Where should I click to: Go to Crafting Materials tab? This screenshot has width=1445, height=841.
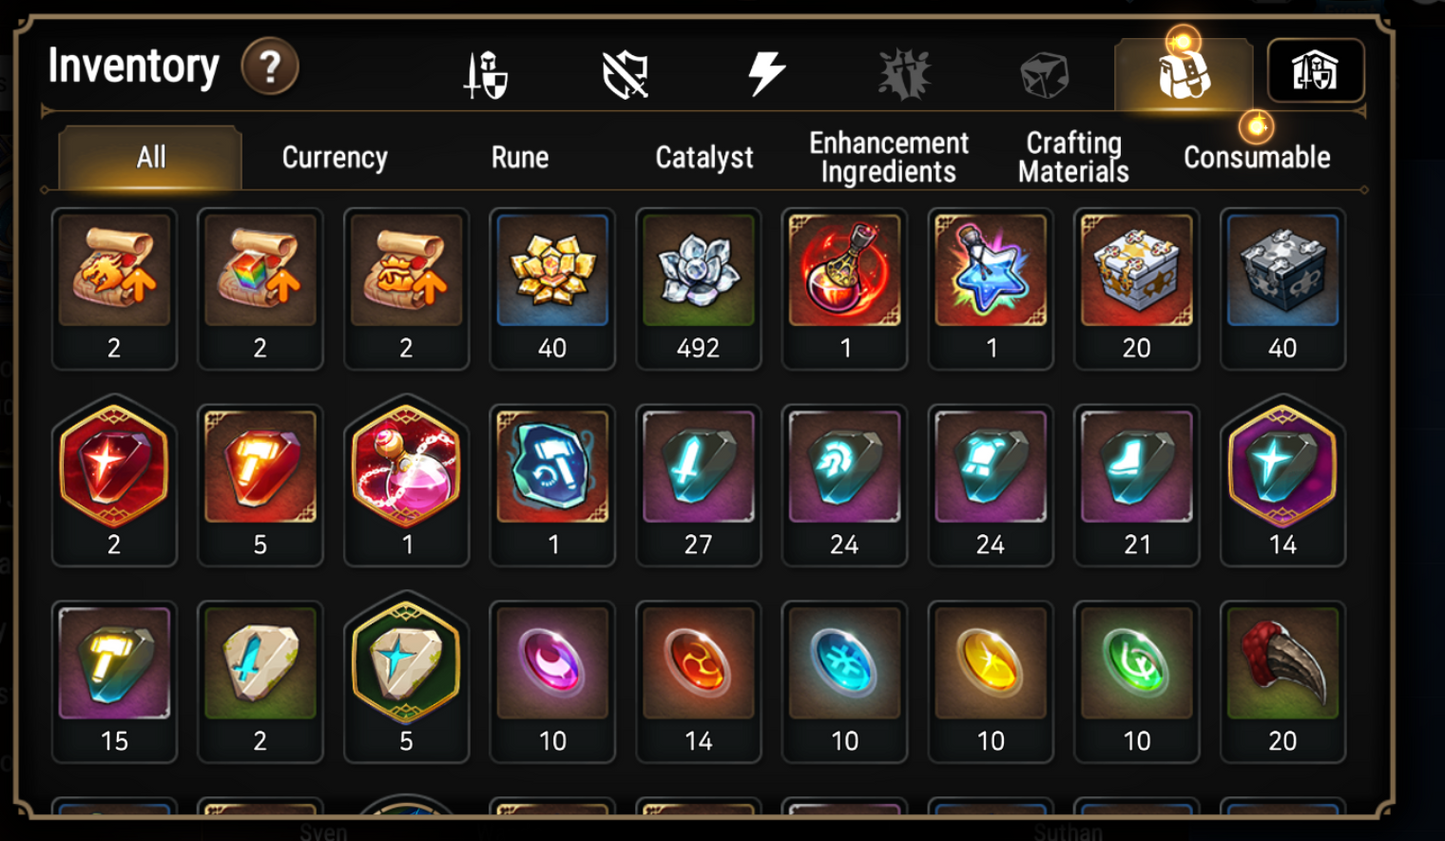(1073, 157)
